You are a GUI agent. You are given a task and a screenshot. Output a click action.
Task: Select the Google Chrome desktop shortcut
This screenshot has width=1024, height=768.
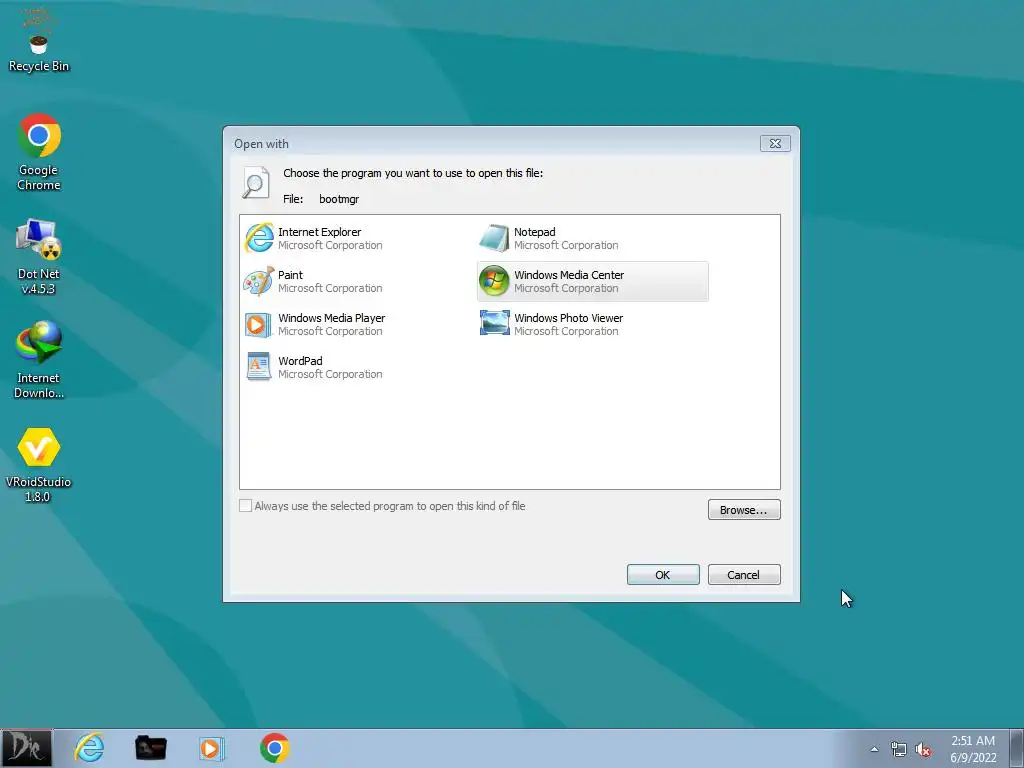pyautogui.click(x=39, y=152)
